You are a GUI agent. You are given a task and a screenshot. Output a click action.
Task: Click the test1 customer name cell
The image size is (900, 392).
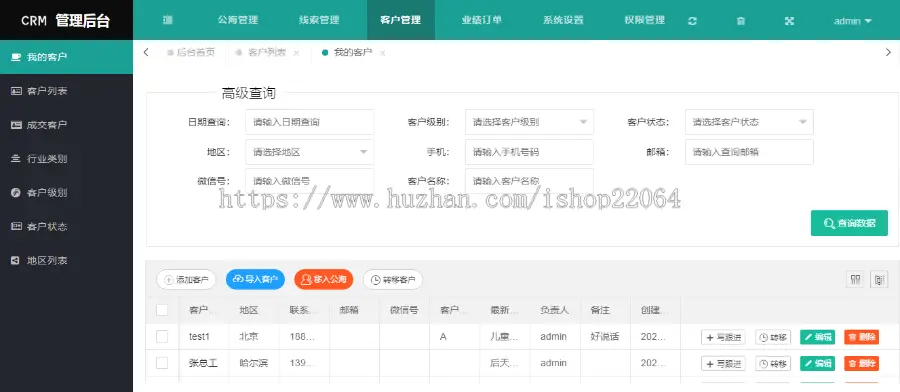(x=204, y=337)
